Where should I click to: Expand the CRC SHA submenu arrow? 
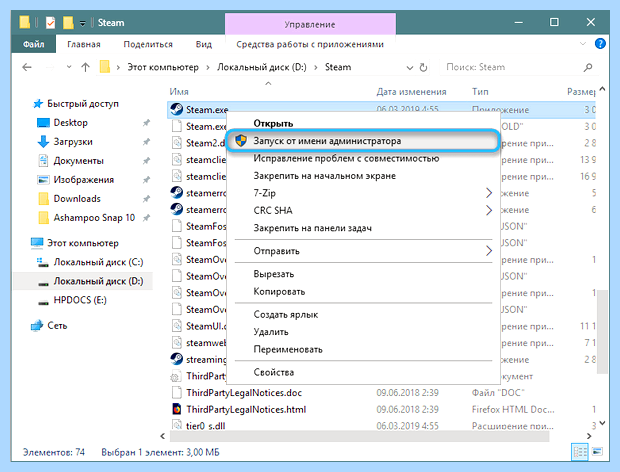pos(489,210)
